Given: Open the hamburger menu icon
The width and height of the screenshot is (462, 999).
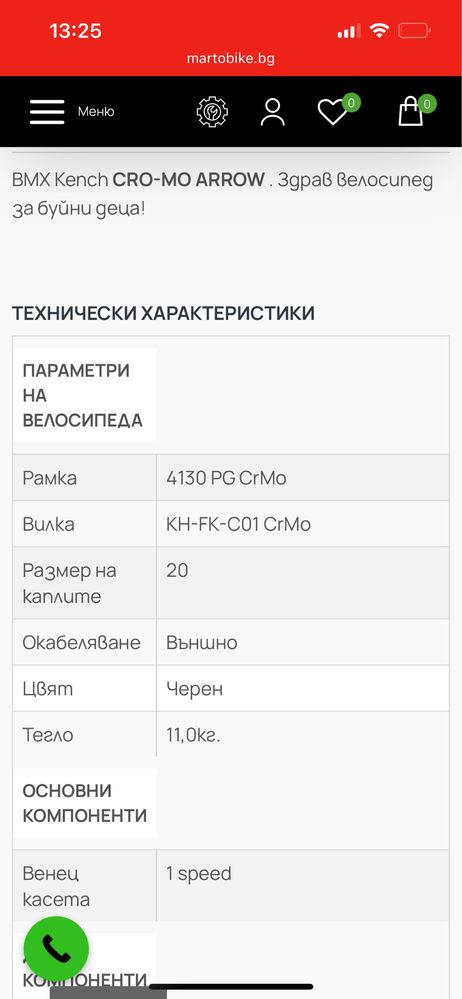Looking at the screenshot, I should click(x=47, y=112).
